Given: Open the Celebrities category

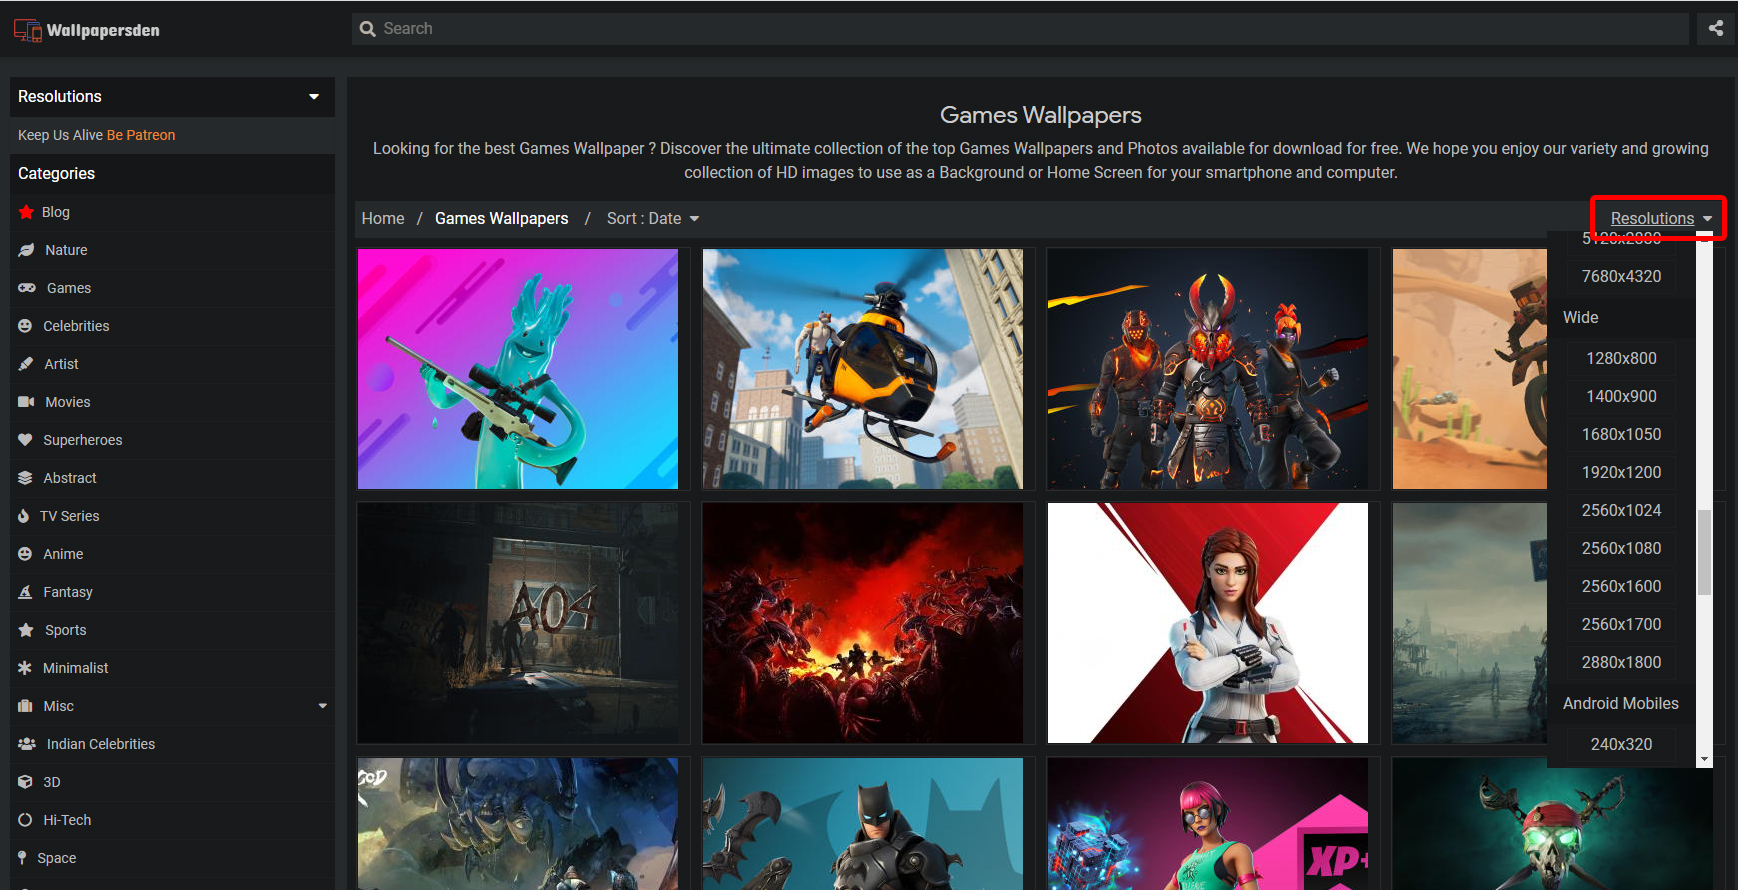Looking at the screenshot, I should 76,326.
